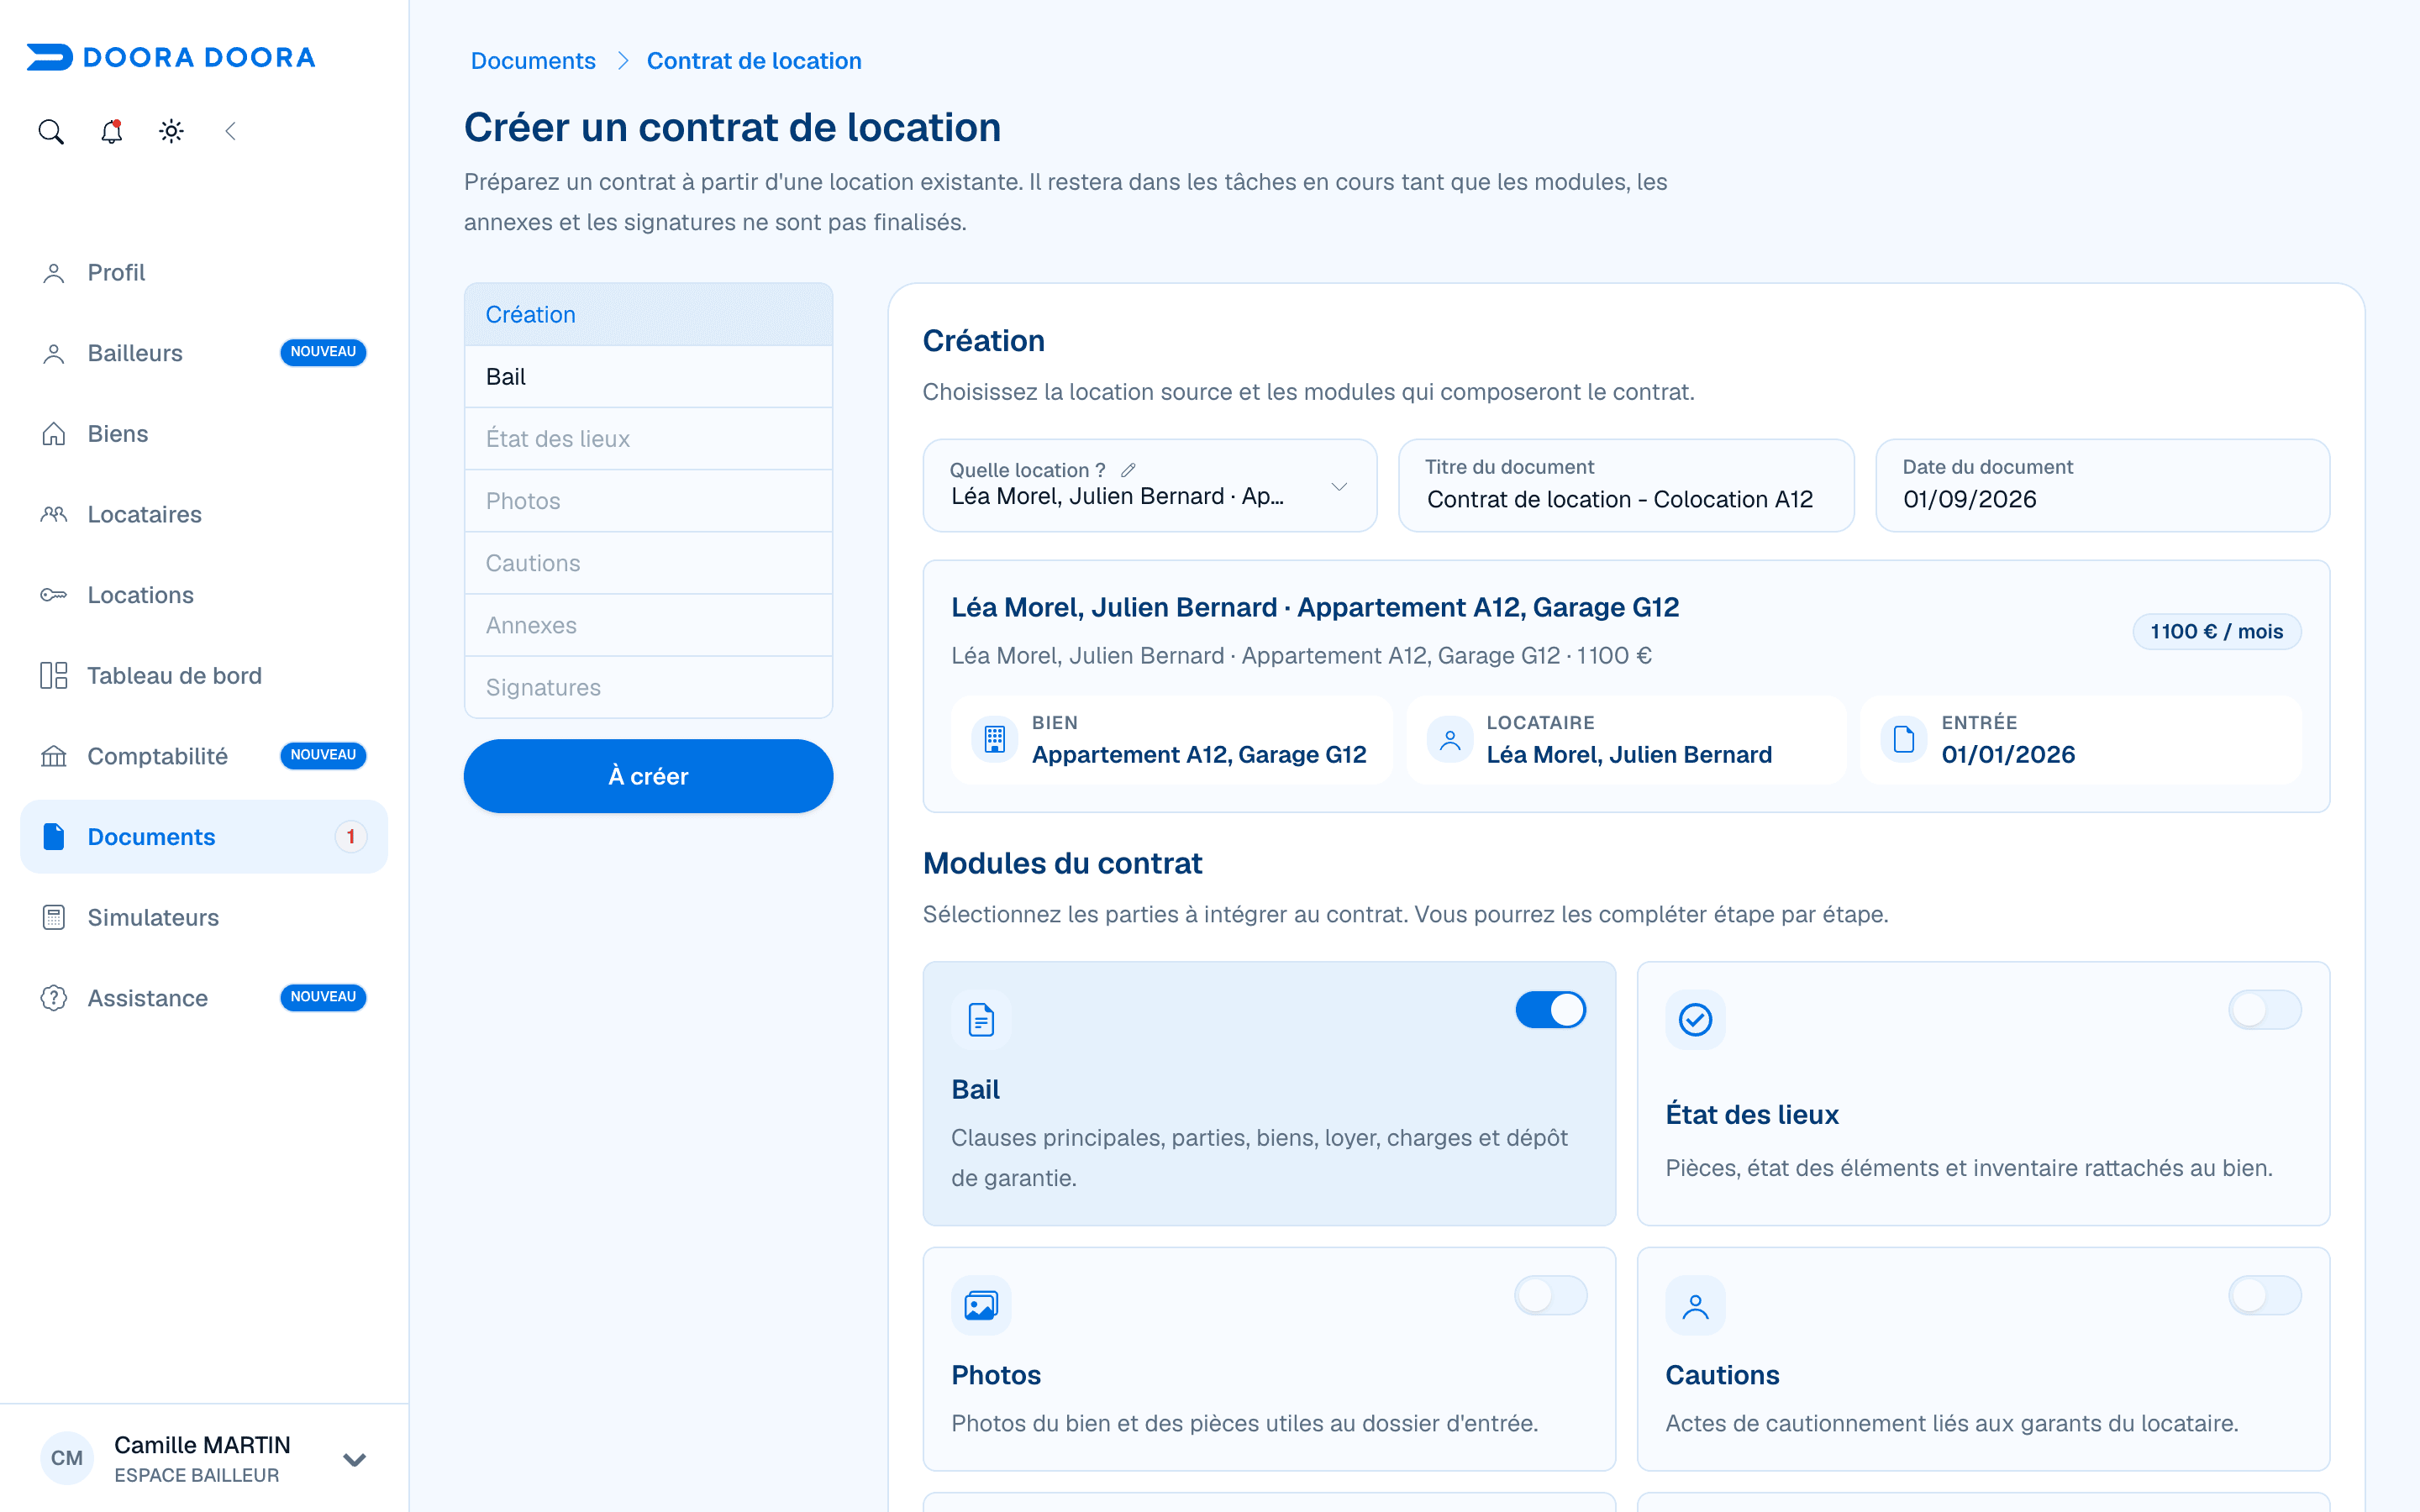2420x1512 pixels.
Task: Toggle the light theme sun icon
Action: click(x=171, y=131)
